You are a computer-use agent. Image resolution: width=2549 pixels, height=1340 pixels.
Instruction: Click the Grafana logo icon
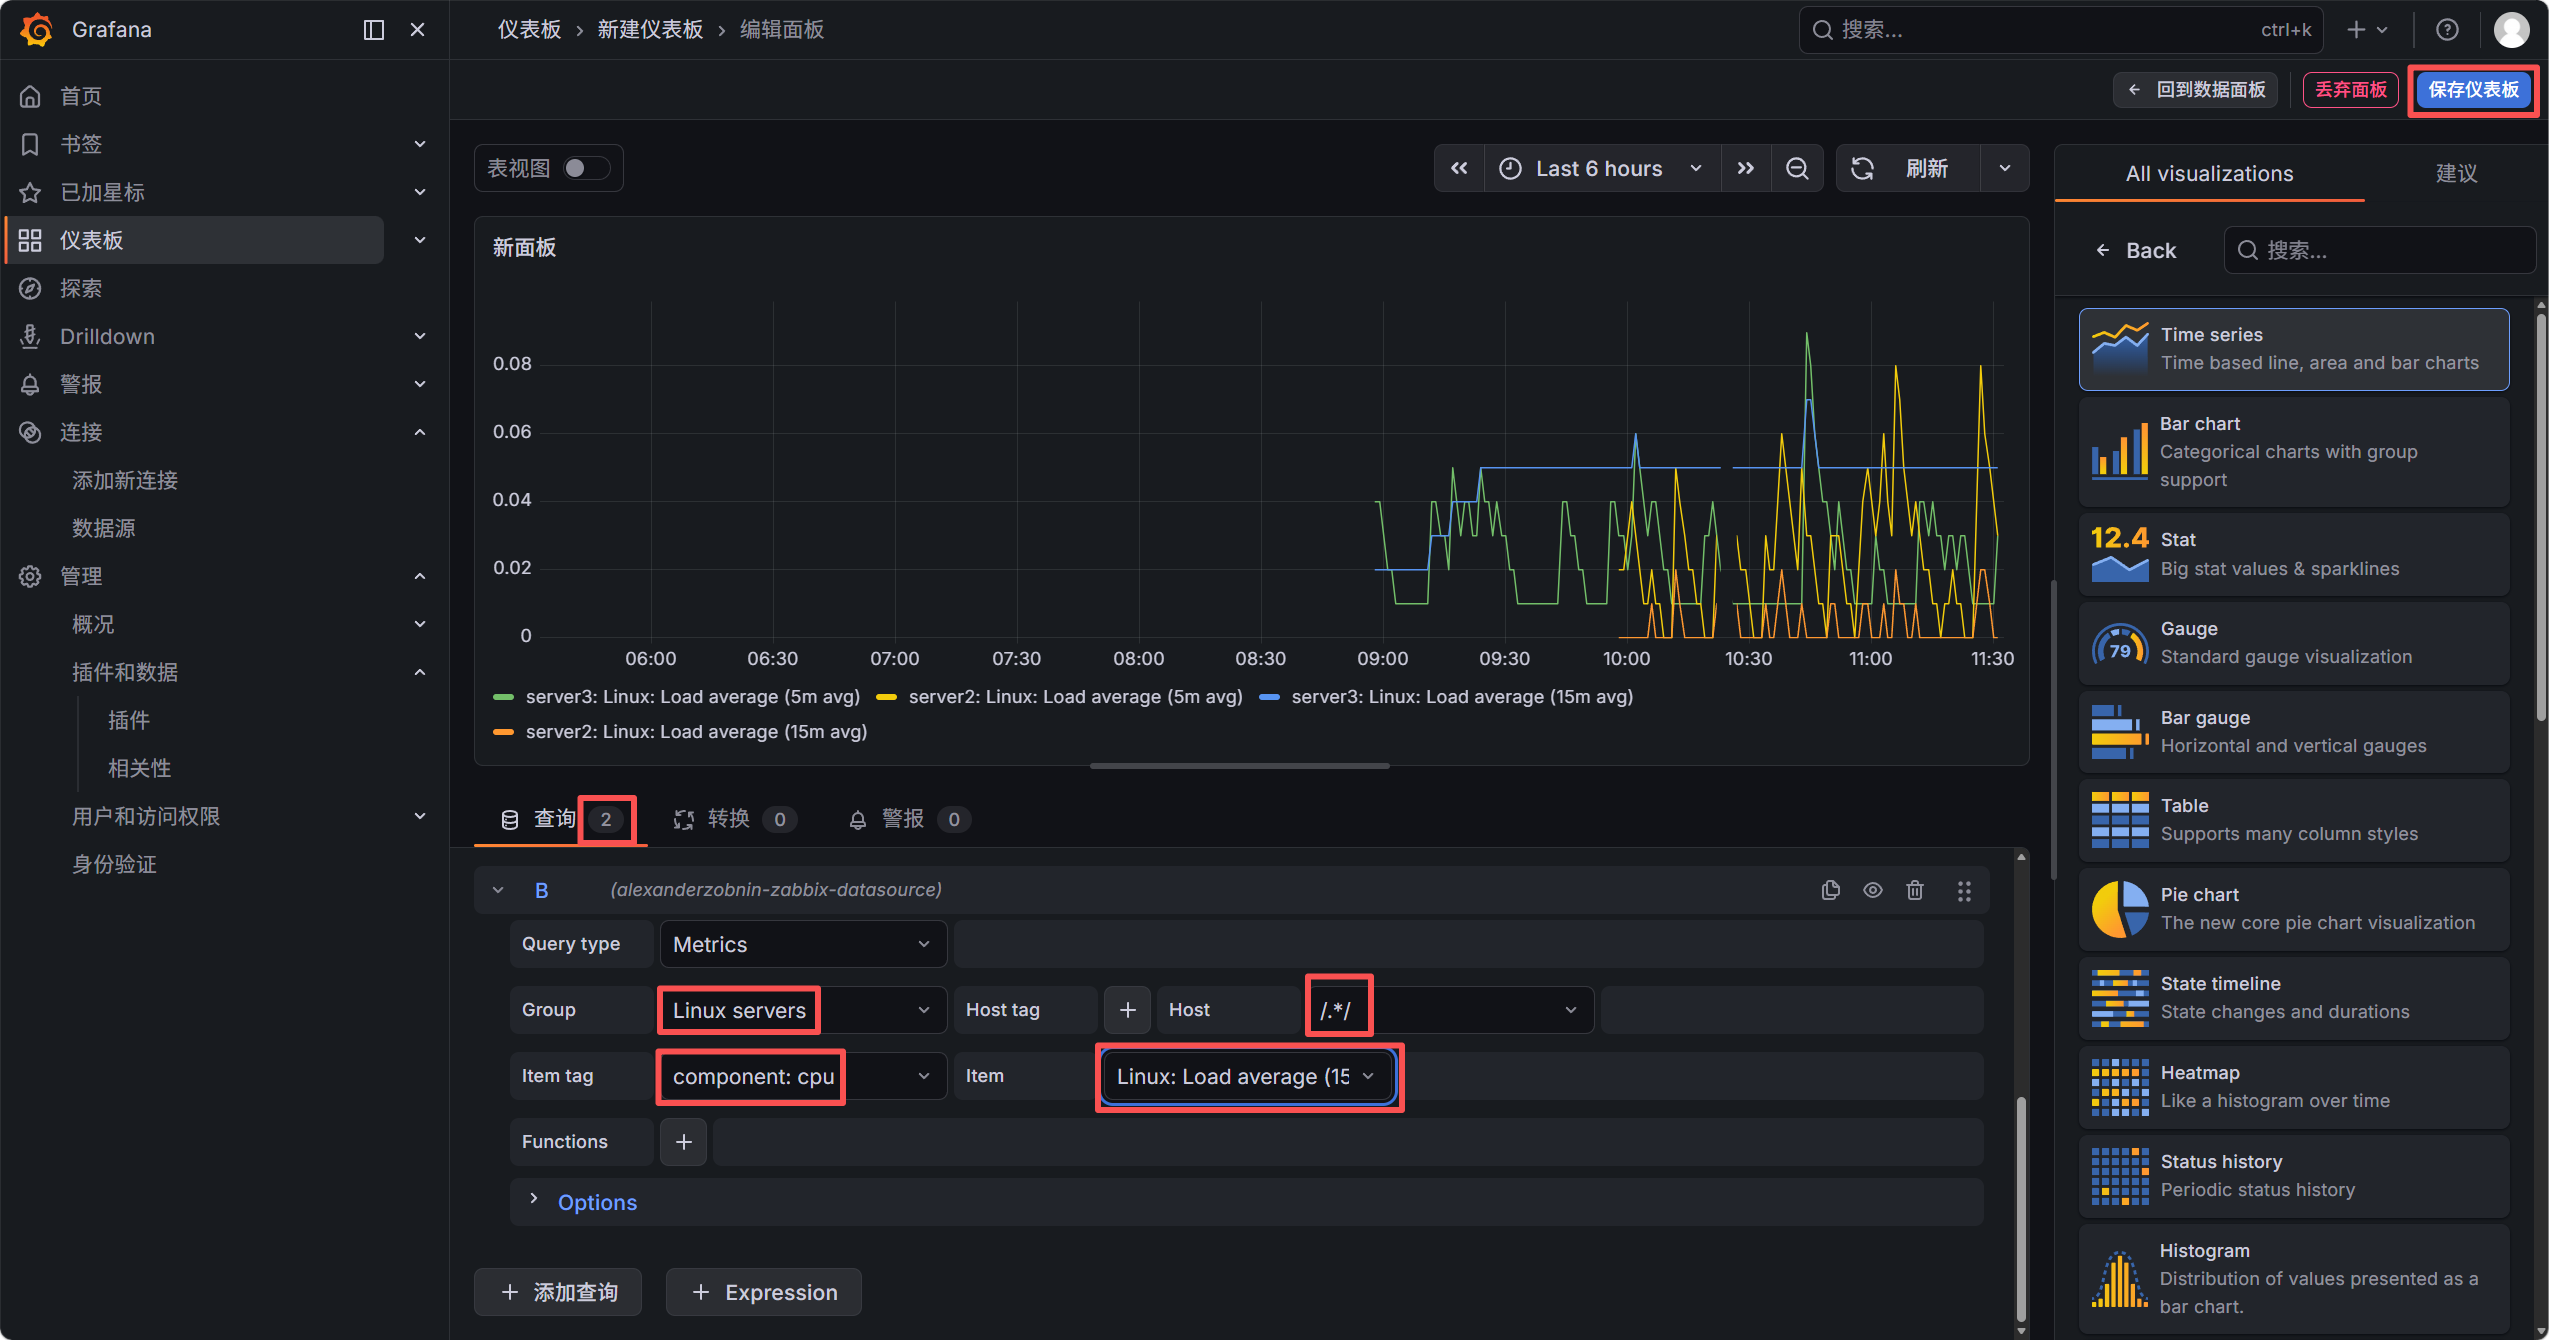(x=37, y=30)
